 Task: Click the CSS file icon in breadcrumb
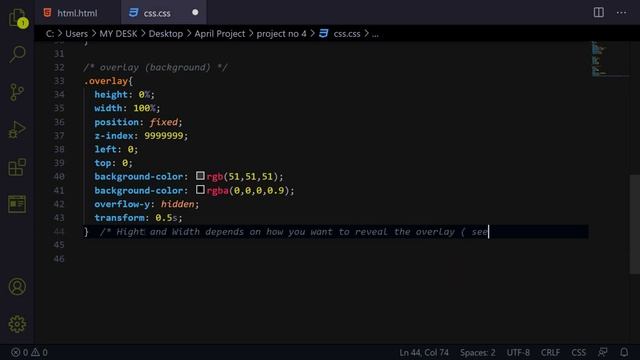coord(324,33)
